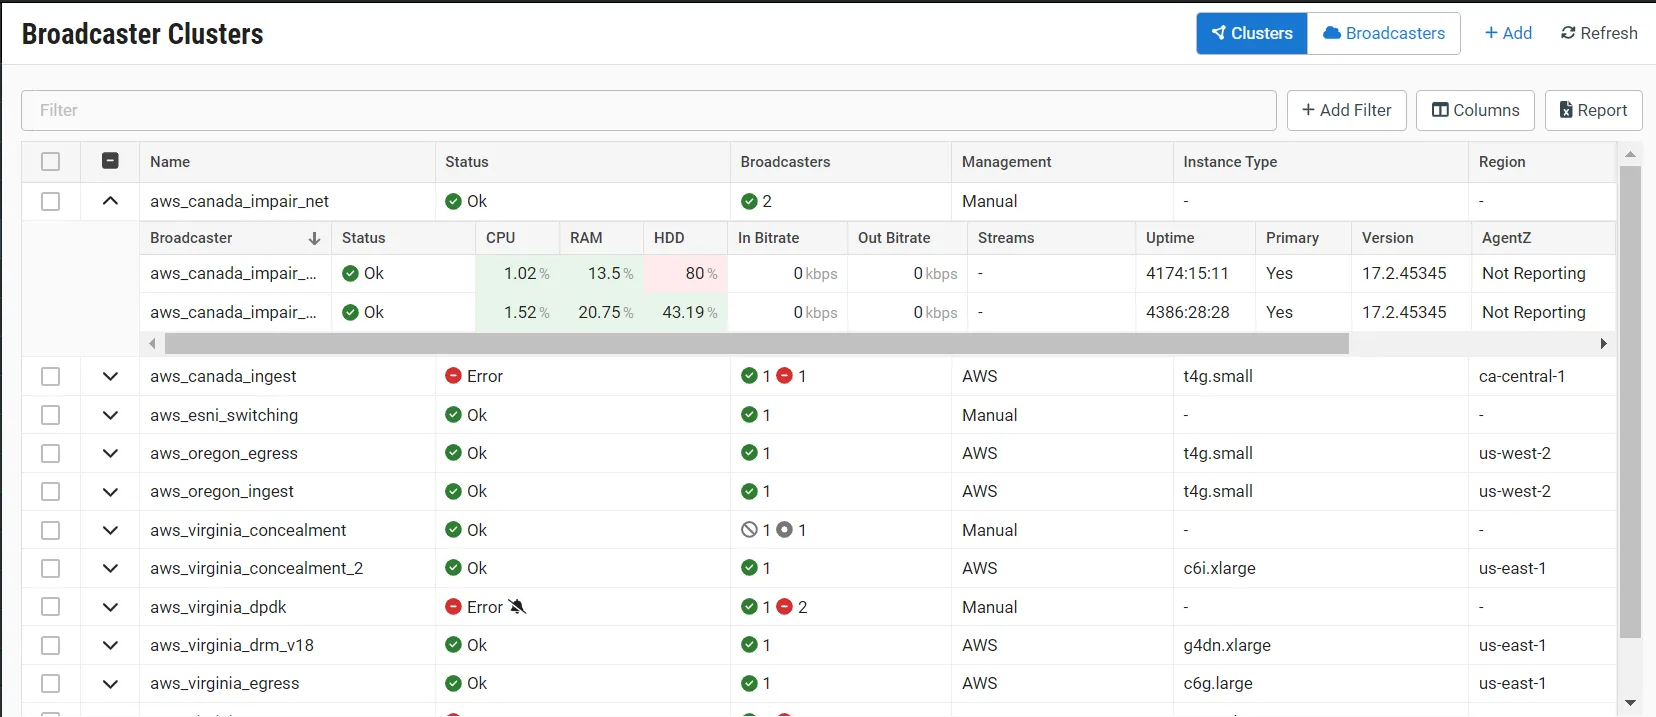The image size is (1656, 717).
Task: Click red broadcaster error icon in aws_virginia_dpdk row
Action: click(x=785, y=607)
